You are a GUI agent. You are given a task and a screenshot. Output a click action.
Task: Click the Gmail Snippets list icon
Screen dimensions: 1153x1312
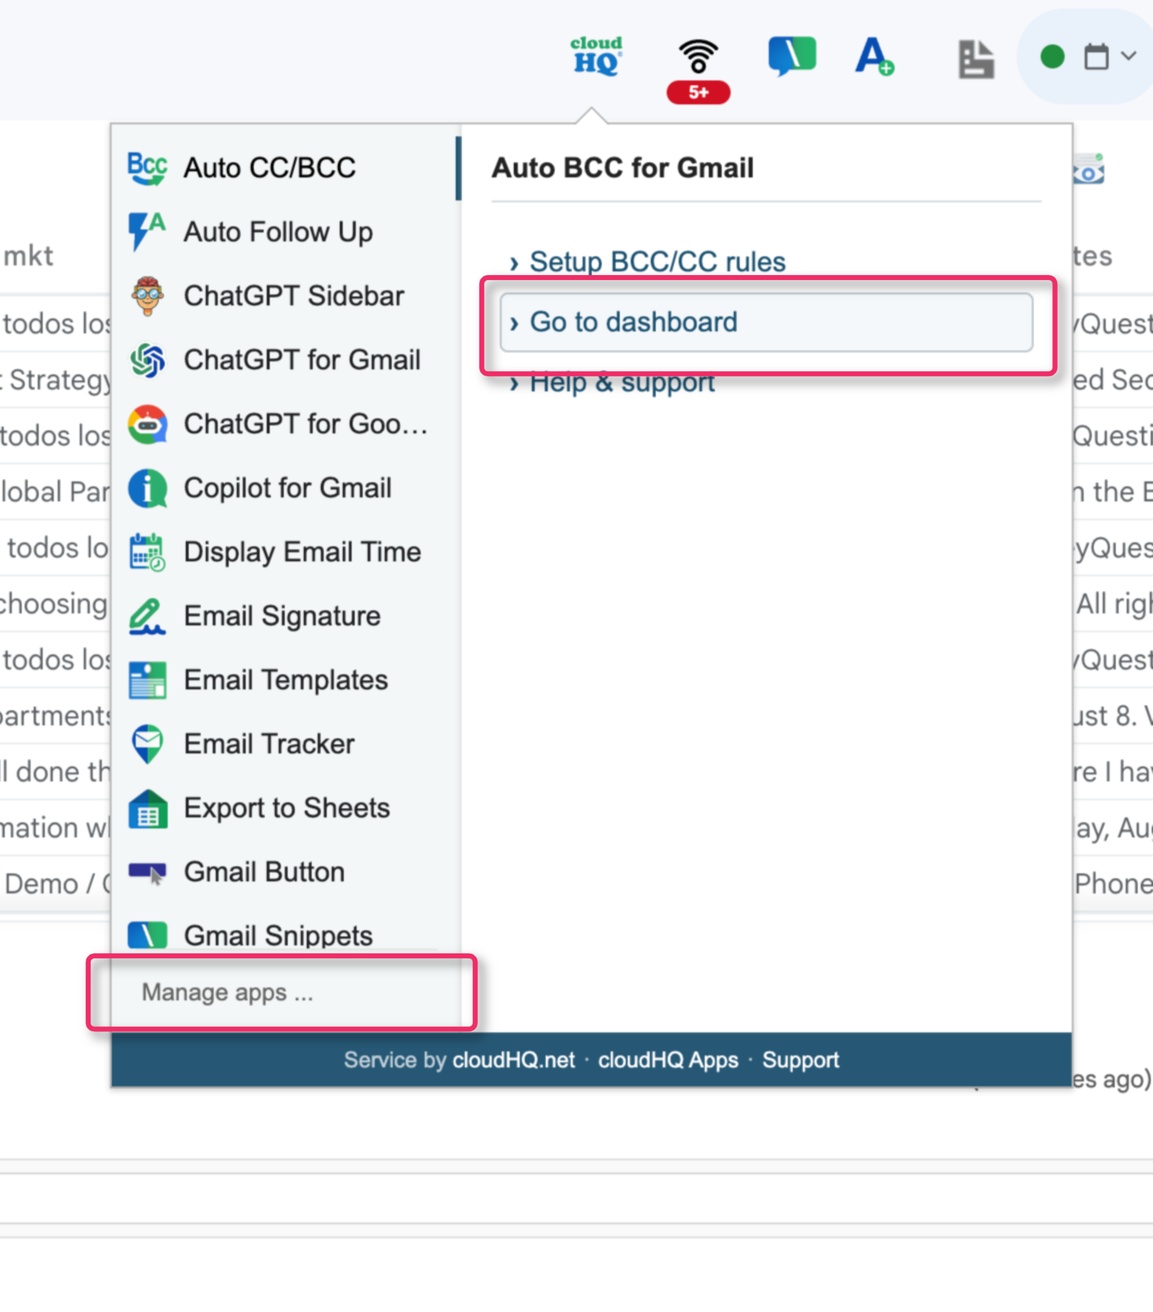[x=147, y=934]
